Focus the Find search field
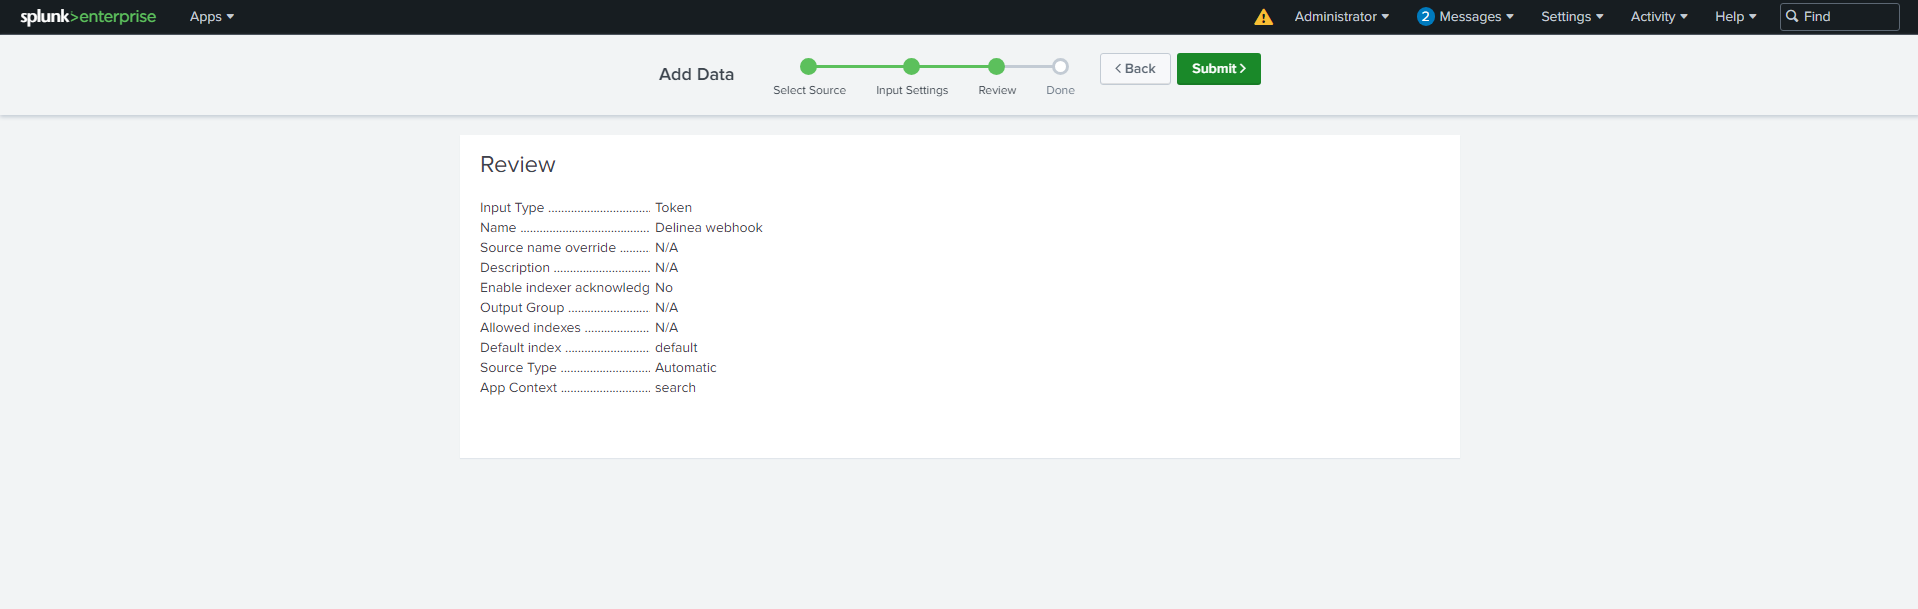 1848,17
